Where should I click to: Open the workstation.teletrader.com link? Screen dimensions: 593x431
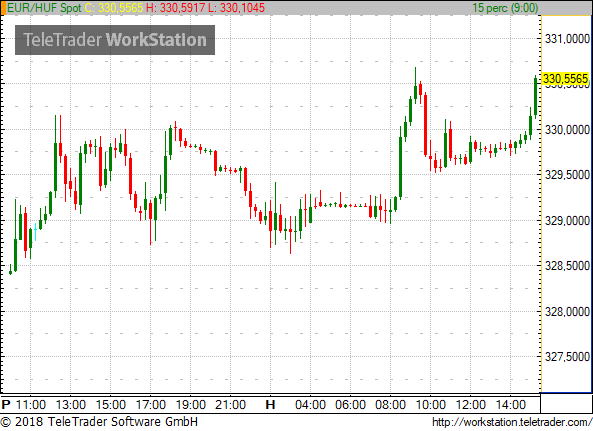coord(512,422)
